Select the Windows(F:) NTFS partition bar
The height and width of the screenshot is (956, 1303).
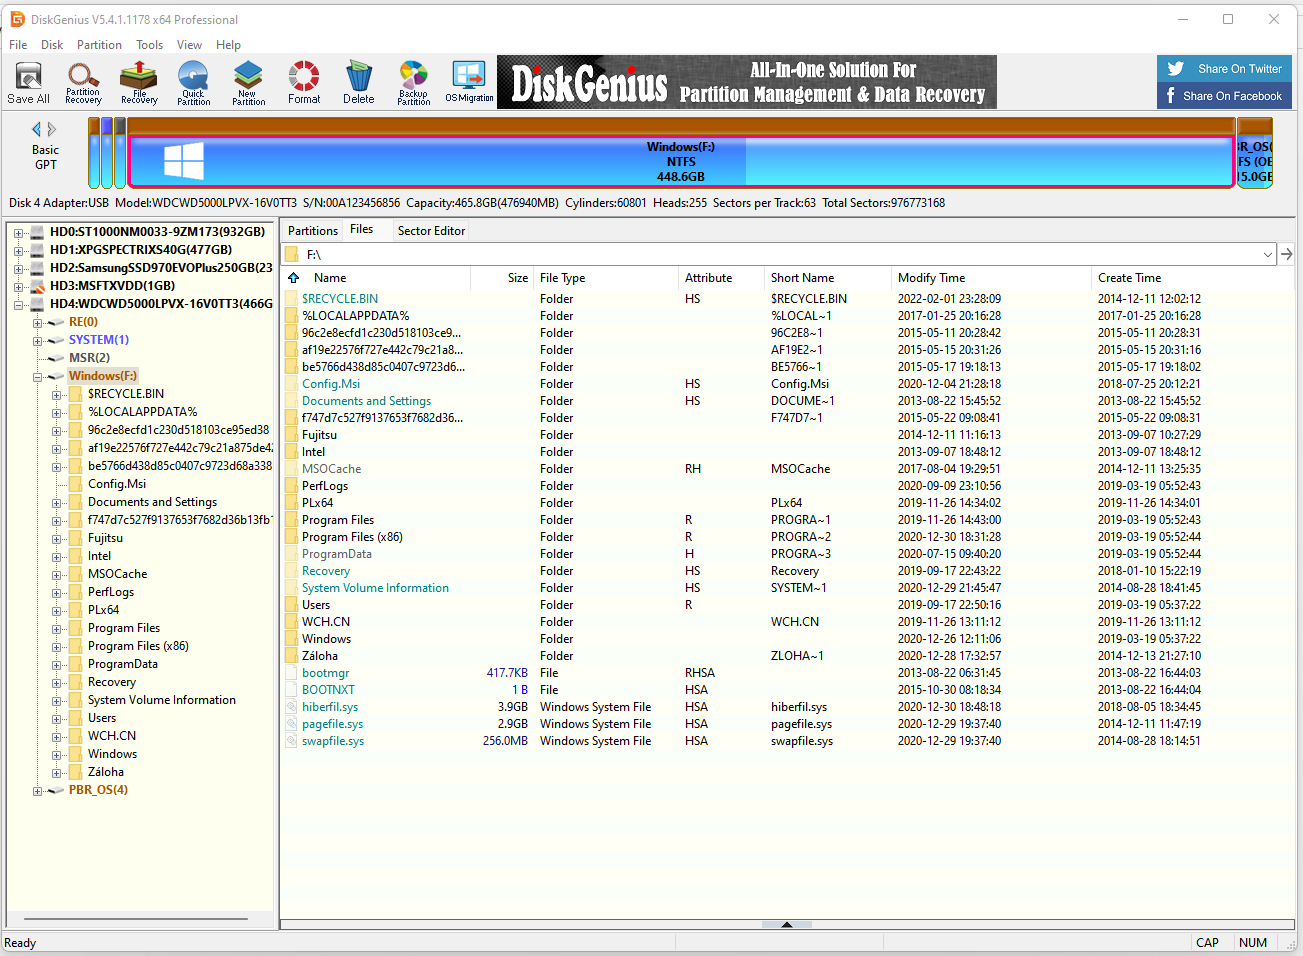(x=680, y=161)
